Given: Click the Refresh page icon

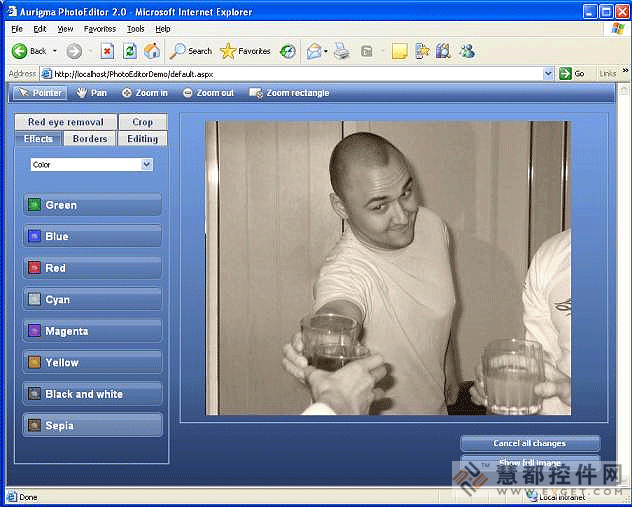Looking at the screenshot, I should click(130, 51).
